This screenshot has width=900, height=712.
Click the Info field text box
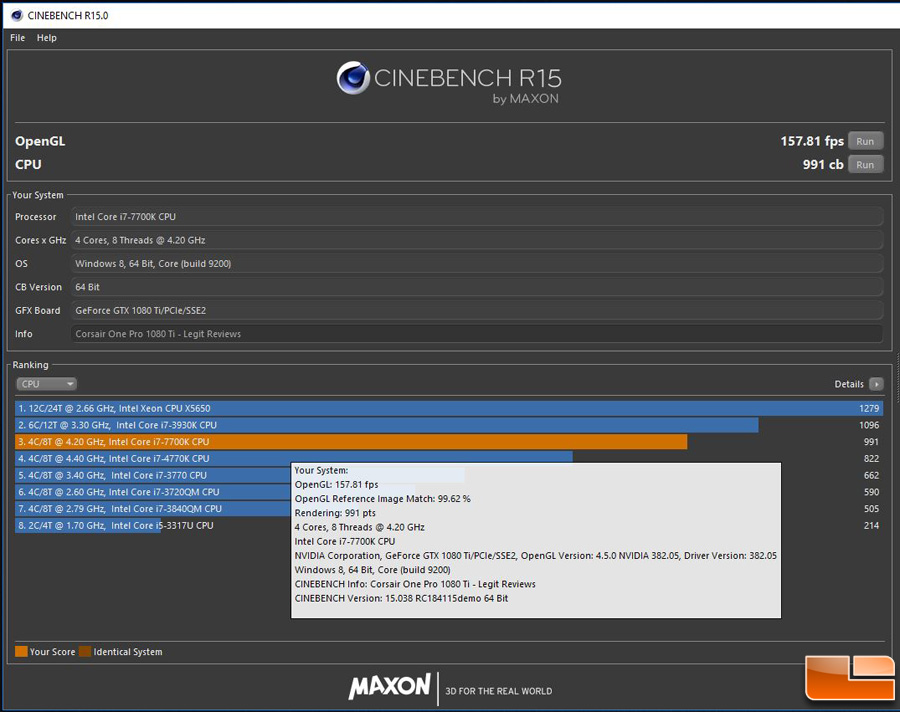(x=476, y=334)
